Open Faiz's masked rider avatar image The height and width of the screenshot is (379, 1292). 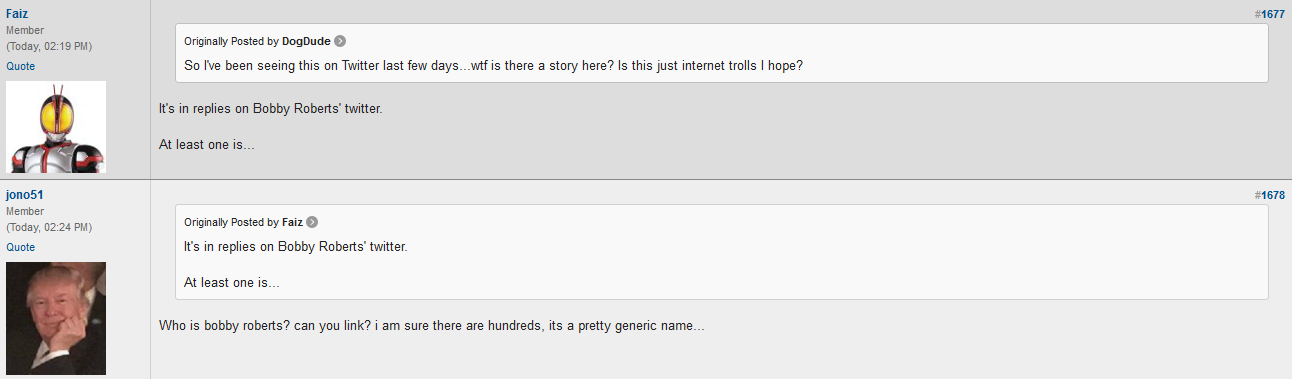coord(56,127)
